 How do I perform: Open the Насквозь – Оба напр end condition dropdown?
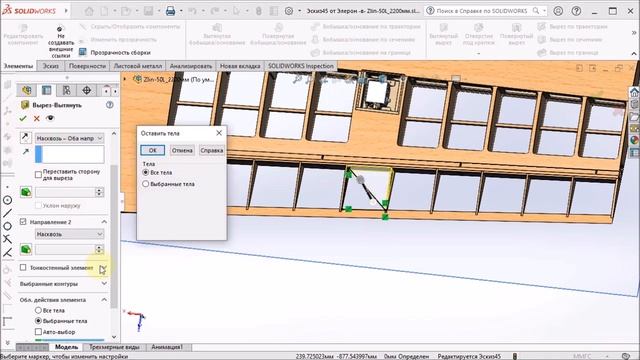click(69, 138)
